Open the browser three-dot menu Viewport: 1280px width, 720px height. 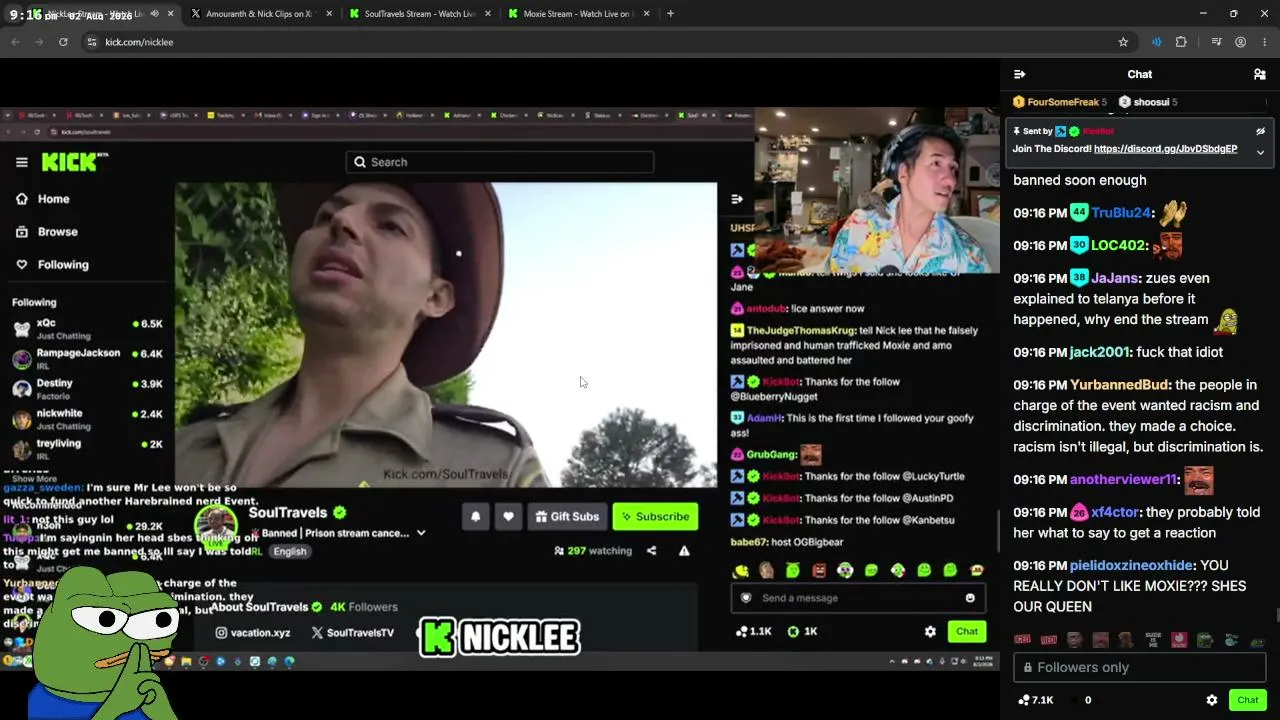click(x=1264, y=42)
